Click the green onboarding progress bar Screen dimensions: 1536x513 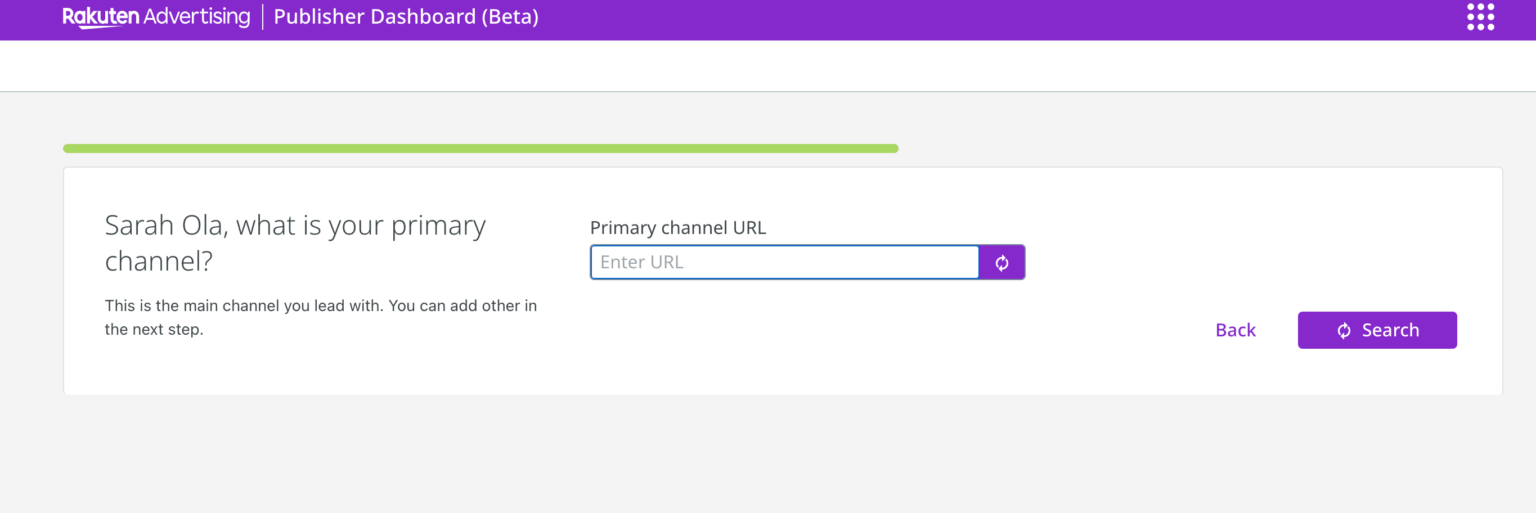pos(480,149)
